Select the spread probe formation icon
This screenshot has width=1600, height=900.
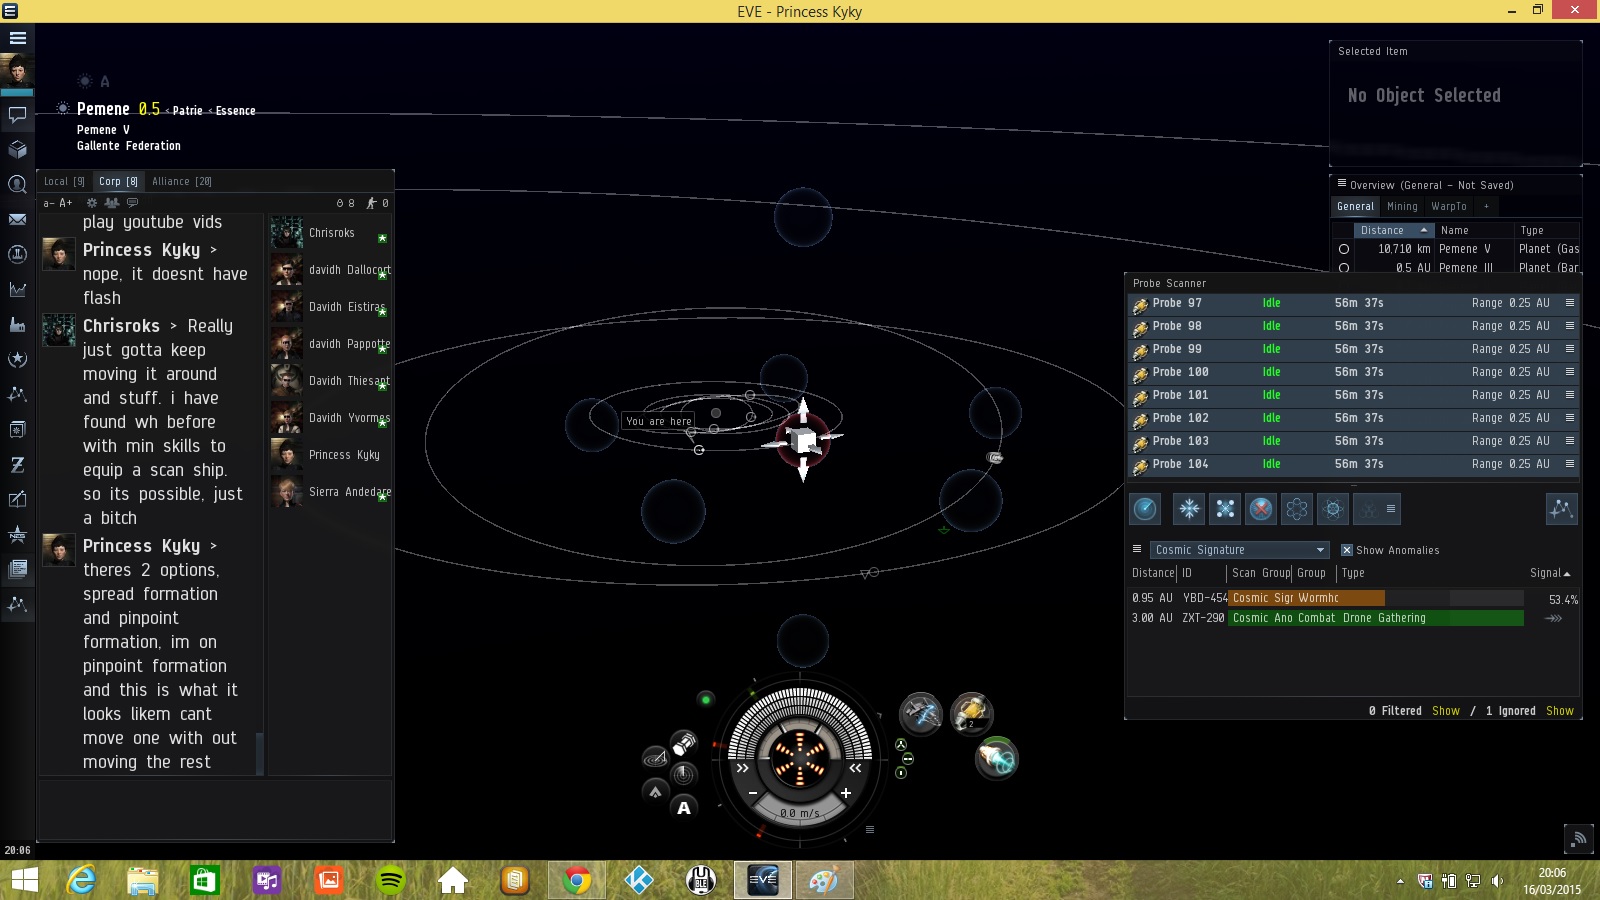[1297, 509]
